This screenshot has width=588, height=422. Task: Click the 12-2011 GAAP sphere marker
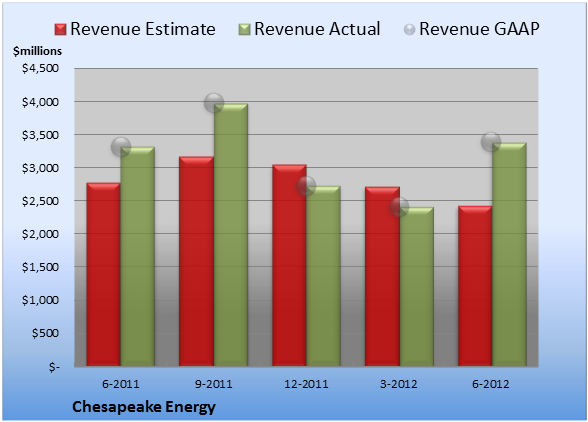click(x=306, y=186)
